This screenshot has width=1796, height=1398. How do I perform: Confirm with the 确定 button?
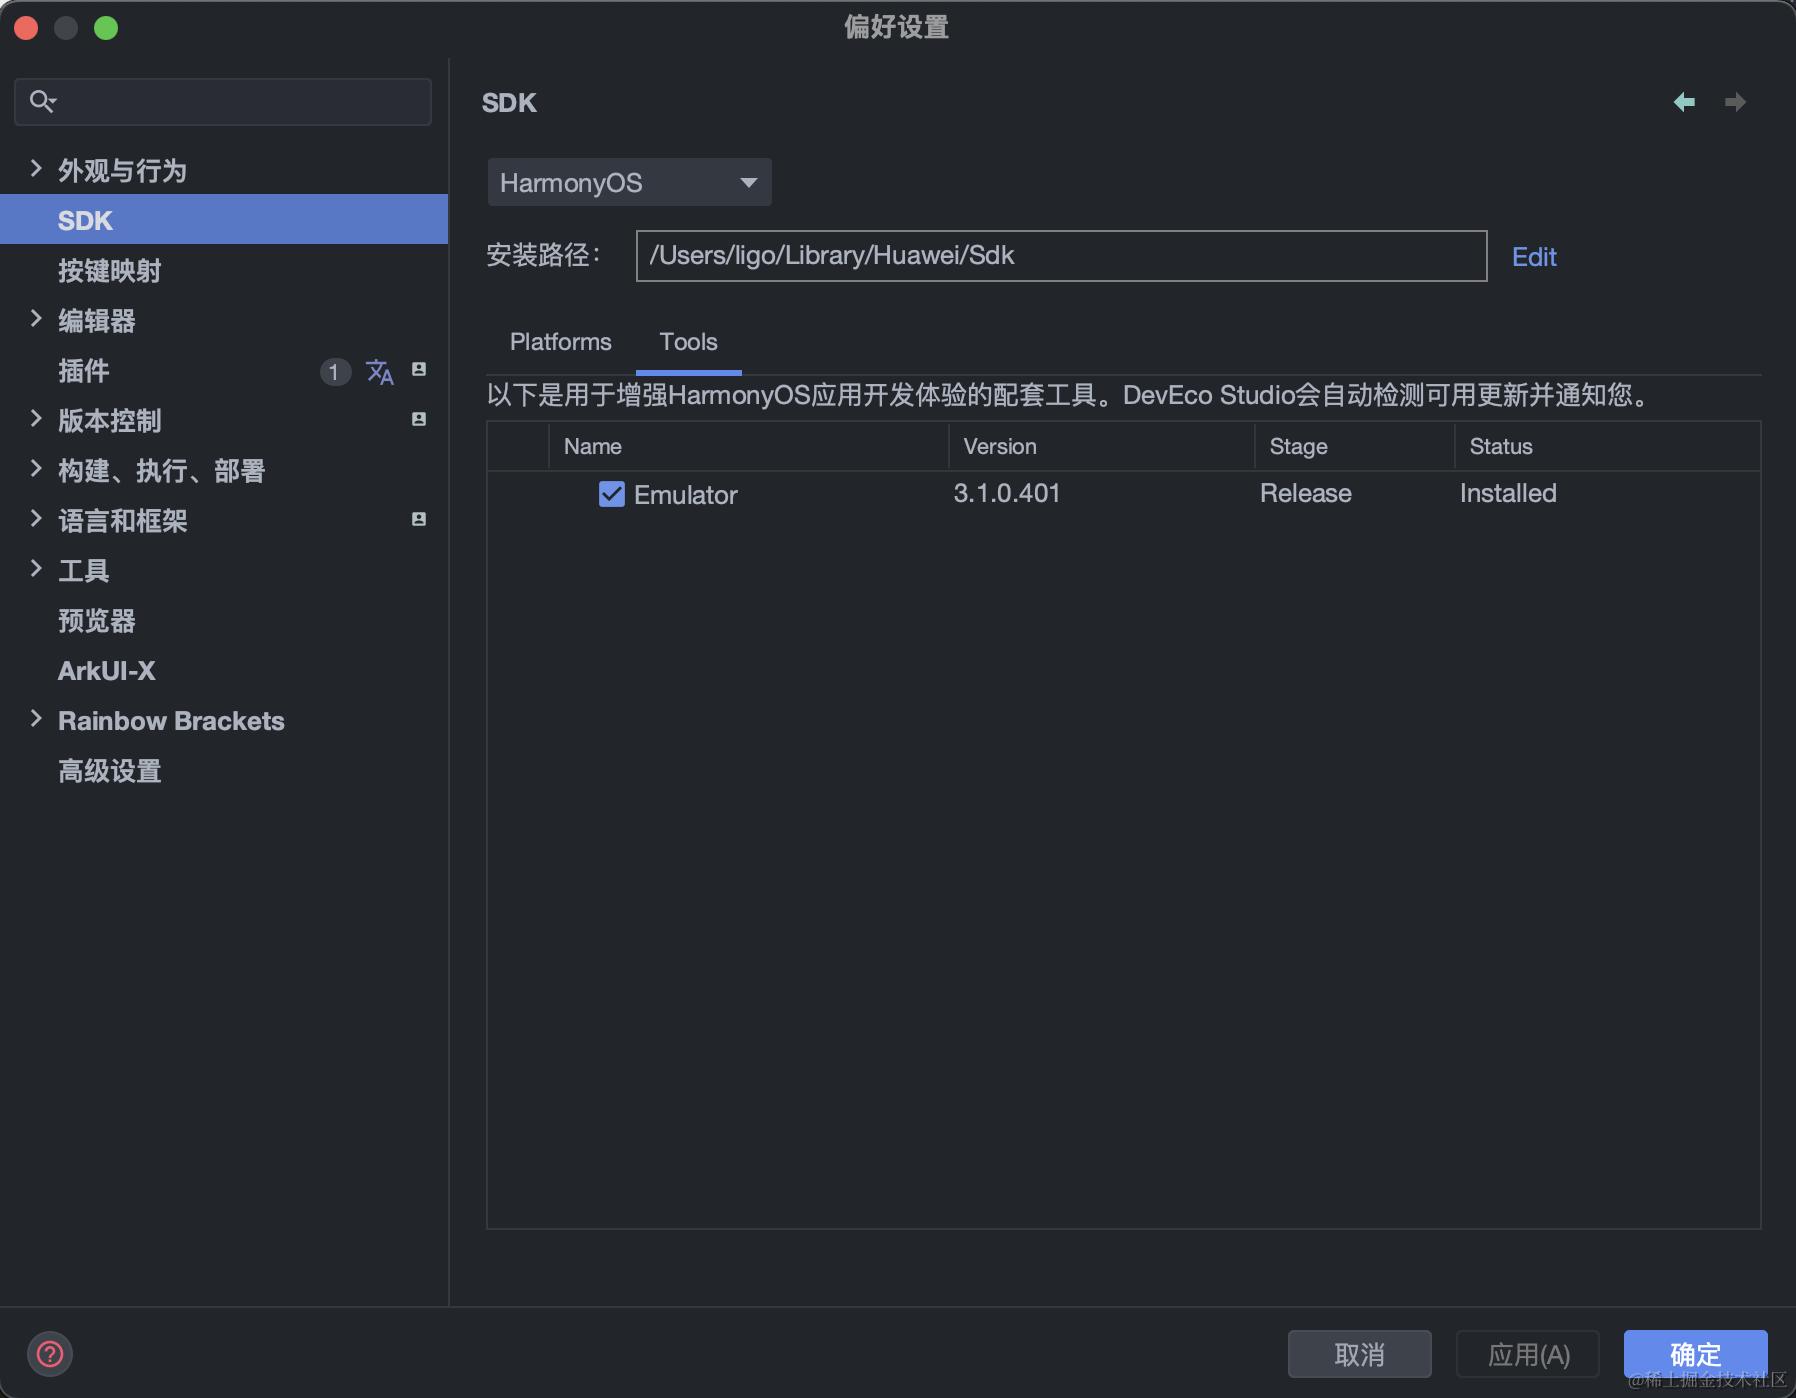click(1695, 1354)
